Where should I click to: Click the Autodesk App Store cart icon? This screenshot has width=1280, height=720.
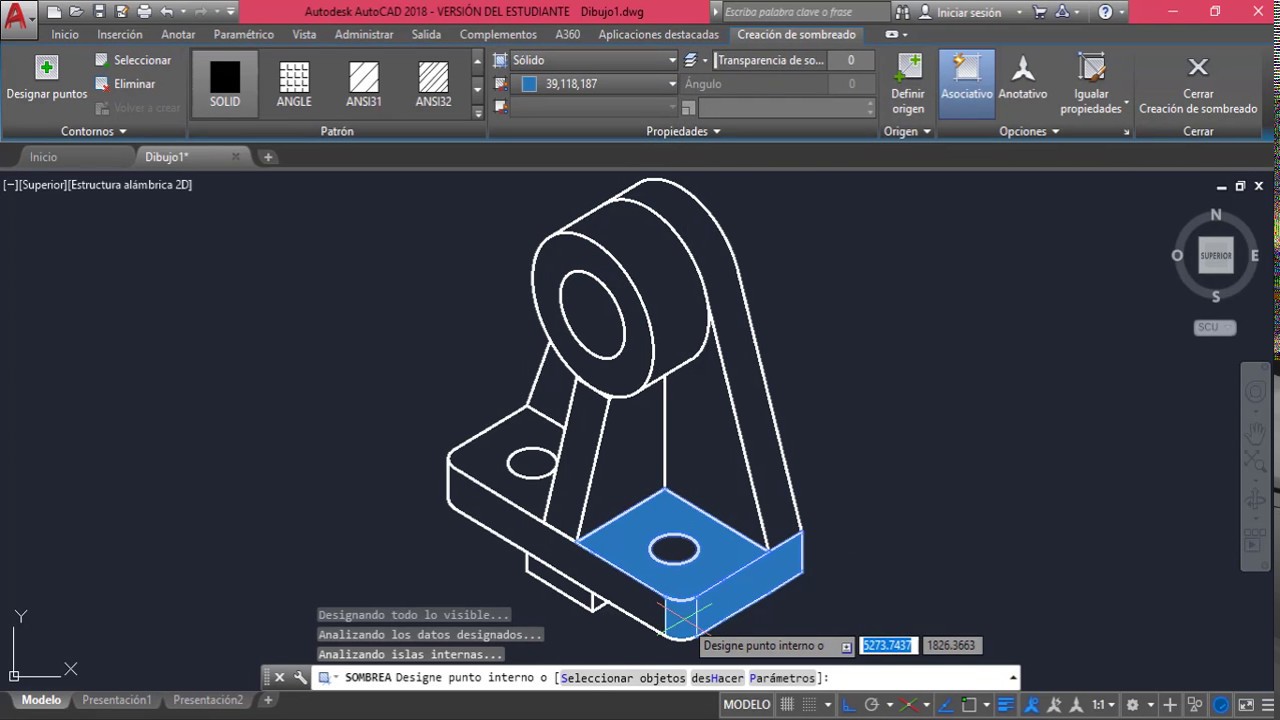[x=1039, y=12]
